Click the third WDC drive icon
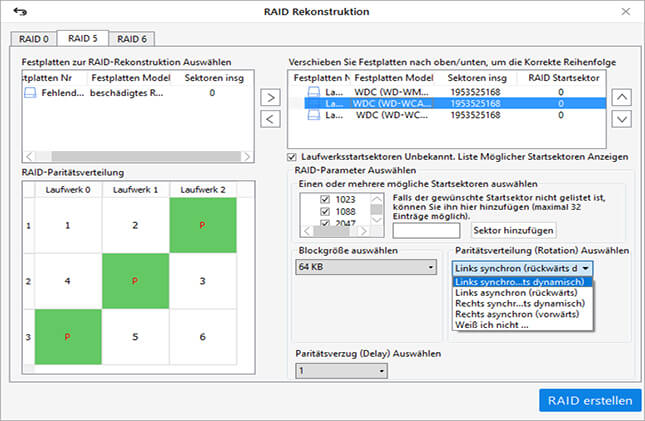 pos(314,115)
